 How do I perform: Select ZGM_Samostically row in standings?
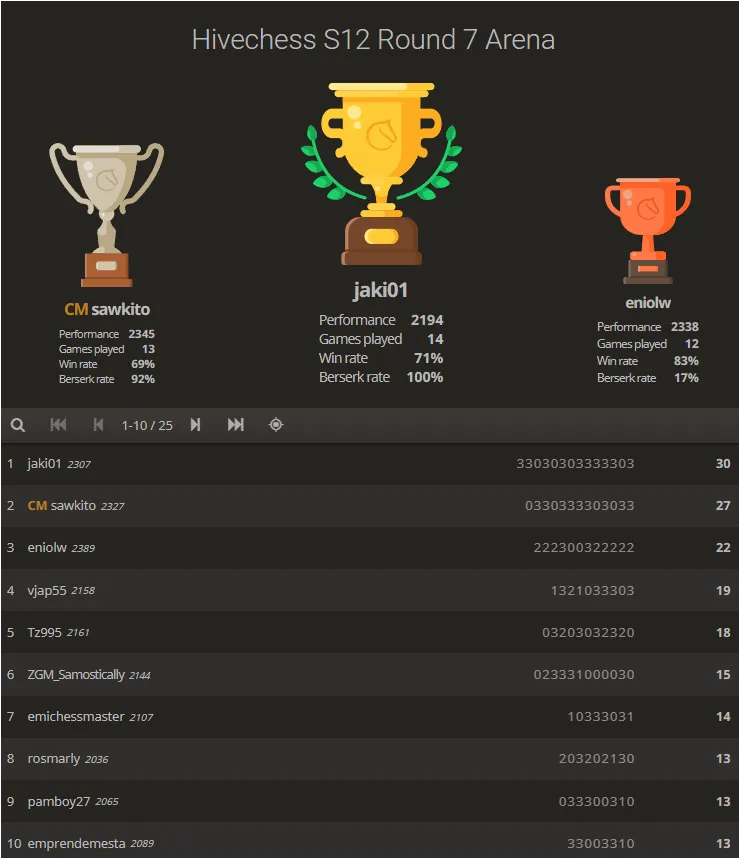coord(370,674)
